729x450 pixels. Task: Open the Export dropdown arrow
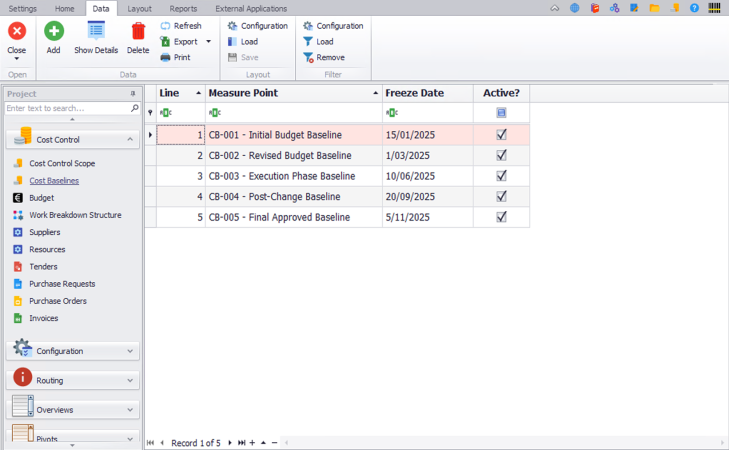208,42
